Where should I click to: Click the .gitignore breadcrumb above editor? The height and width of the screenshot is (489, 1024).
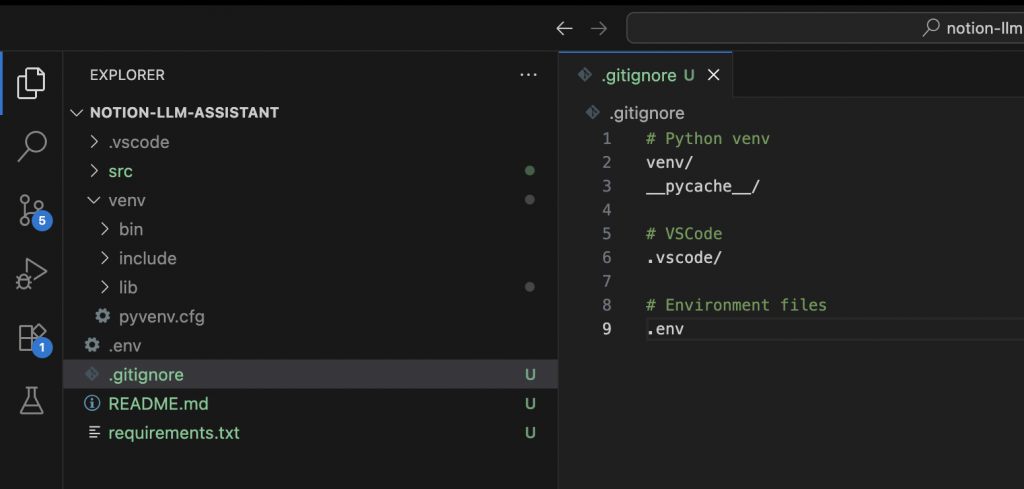[646, 113]
